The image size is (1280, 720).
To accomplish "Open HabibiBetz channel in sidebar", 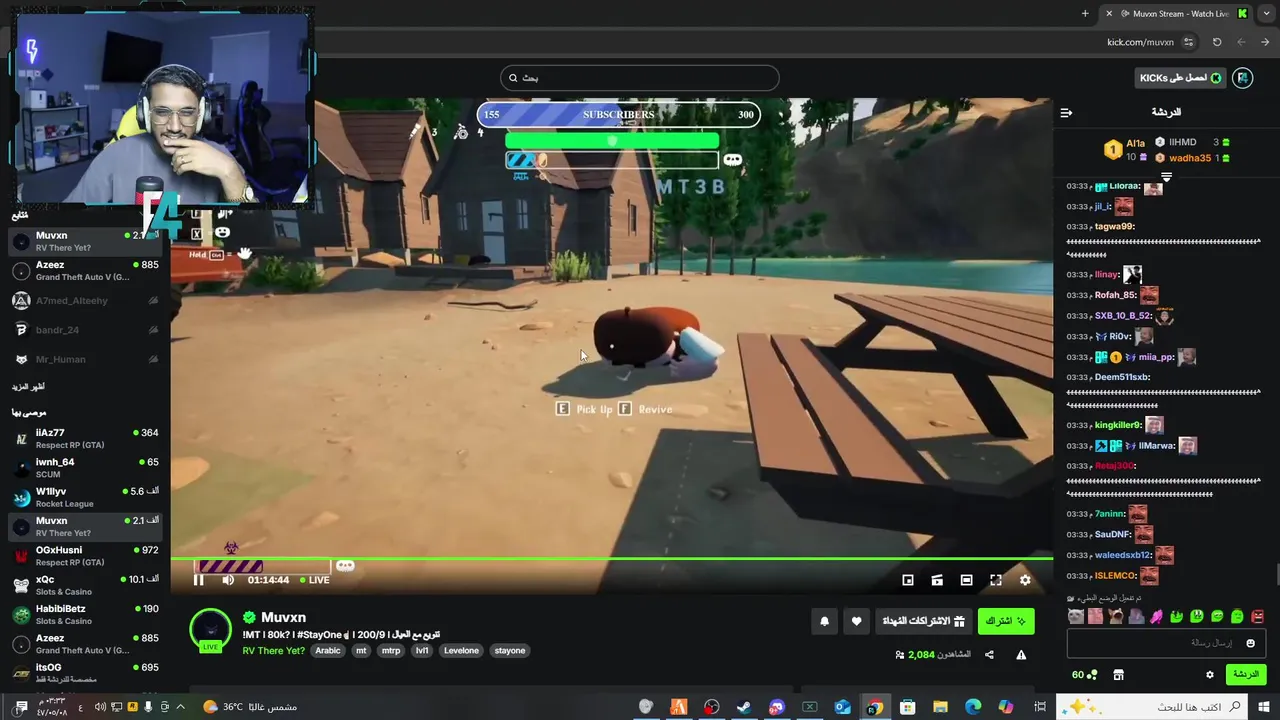I will pos(85,614).
